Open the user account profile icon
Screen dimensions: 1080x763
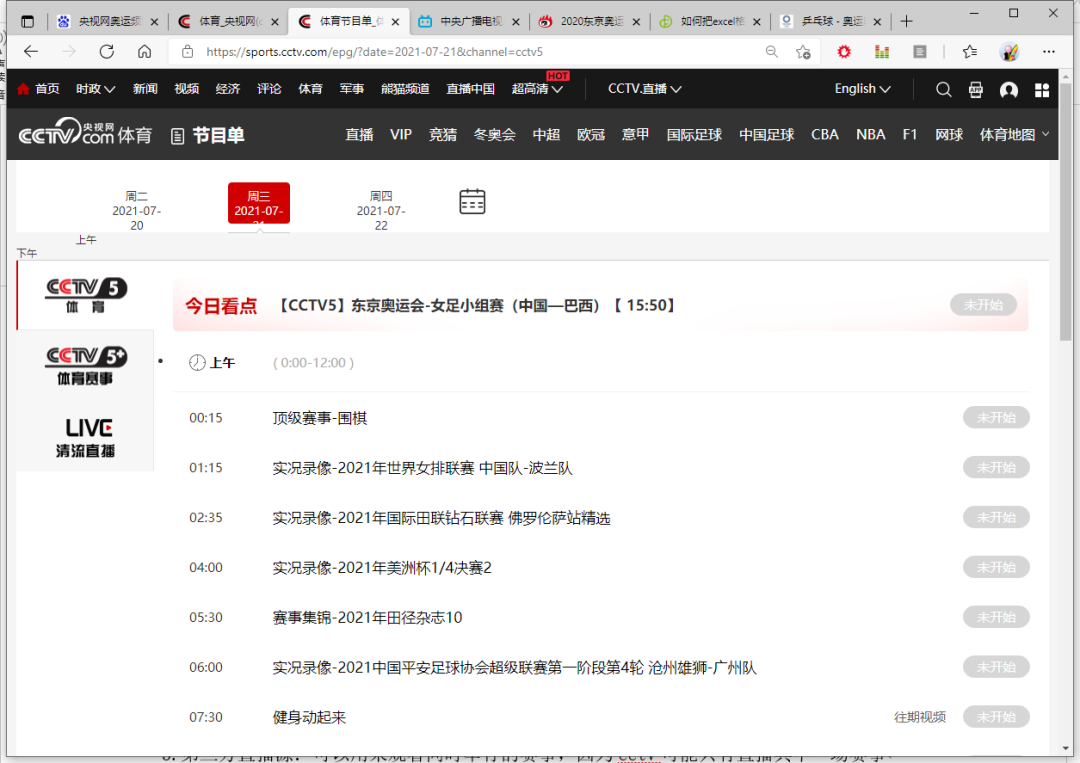[1008, 89]
